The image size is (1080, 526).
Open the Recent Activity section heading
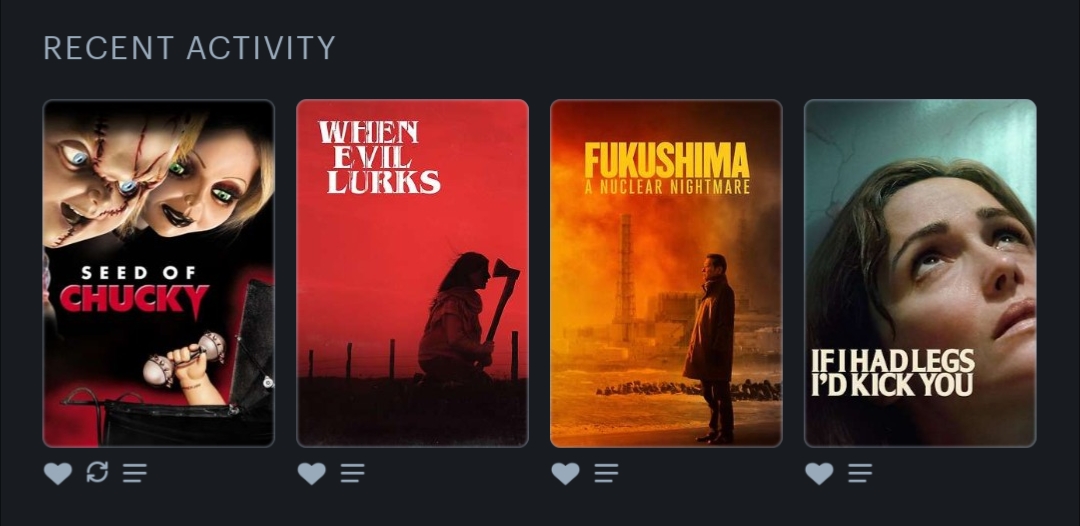point(189,48)
